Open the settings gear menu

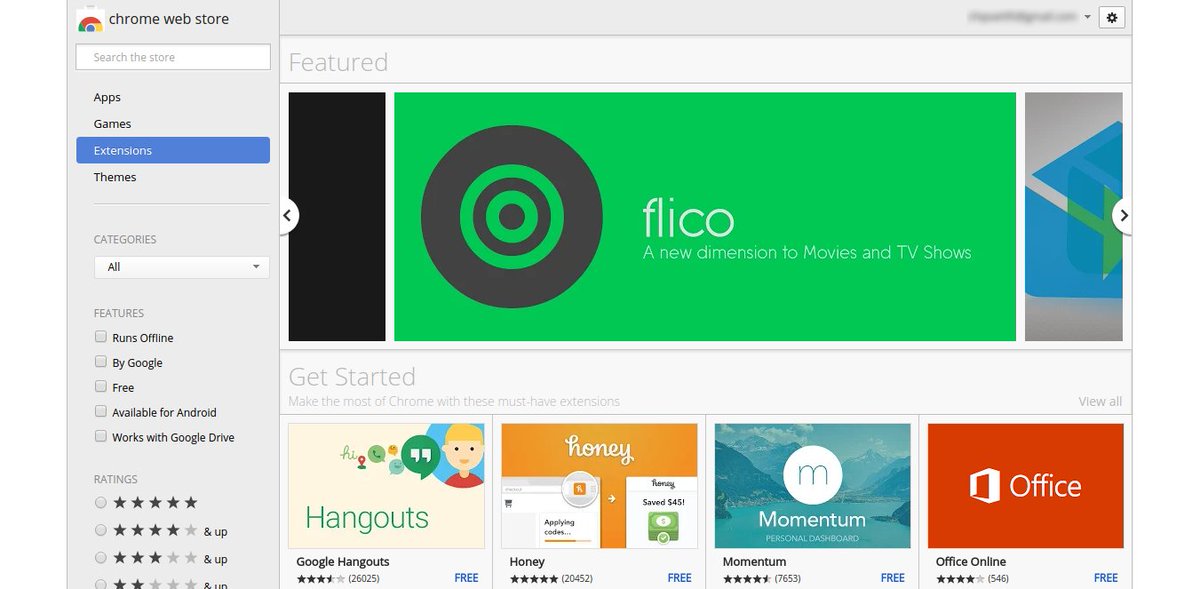tap(1112, 17)
